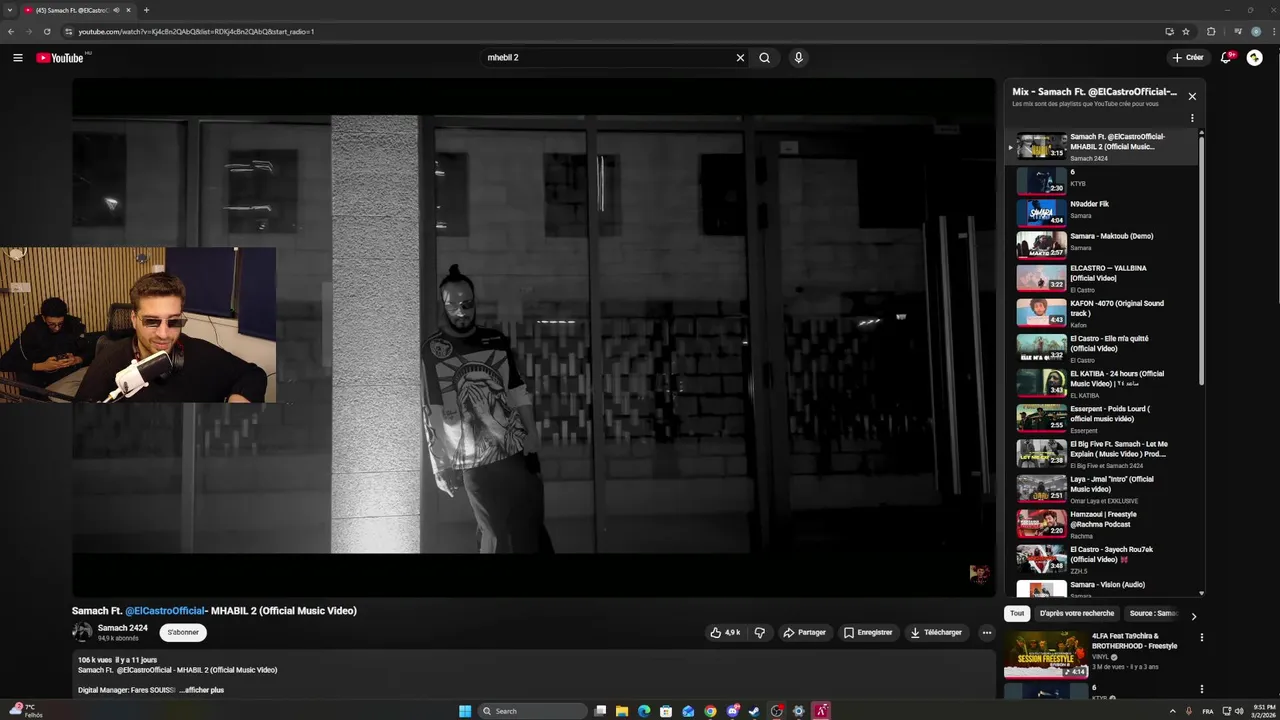
Task: Show more filter chips with right arrow
Action: [x=1193, y=616]
